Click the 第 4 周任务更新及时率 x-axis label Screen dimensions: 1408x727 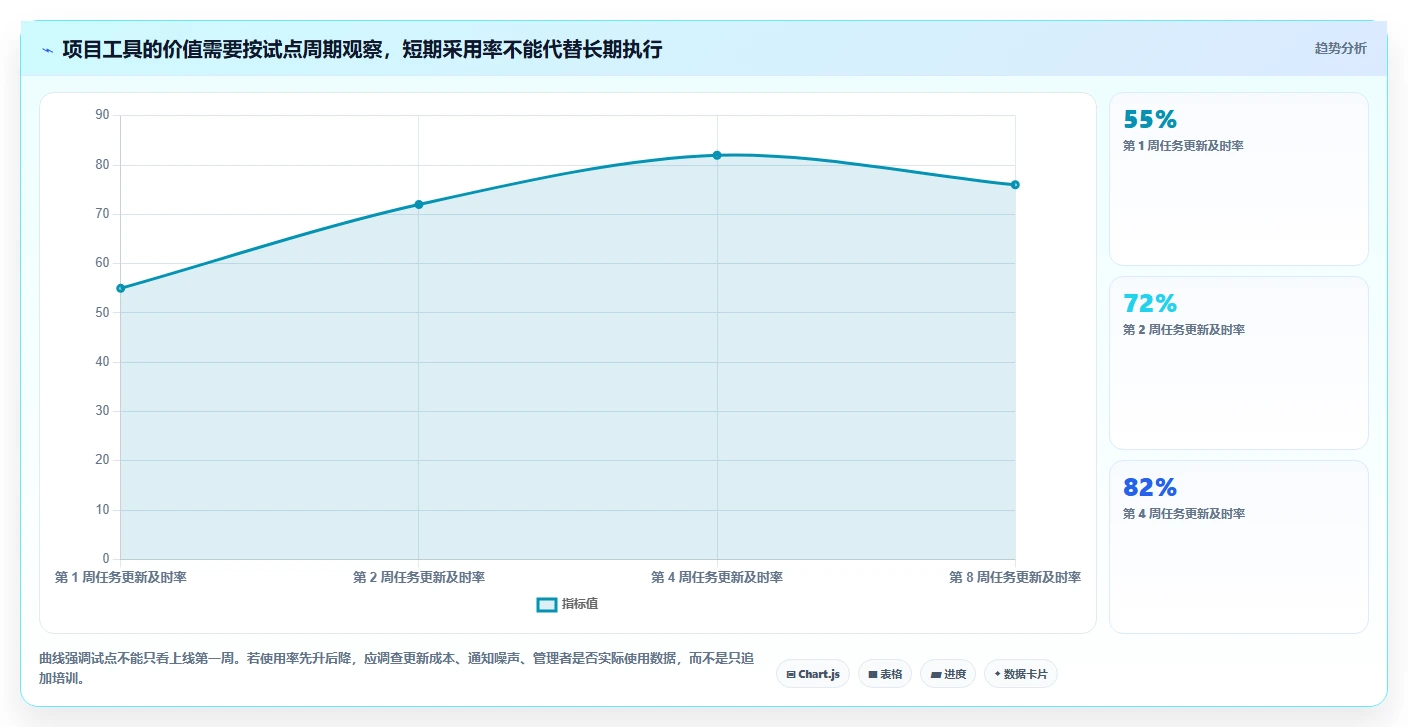click(717, 577)
